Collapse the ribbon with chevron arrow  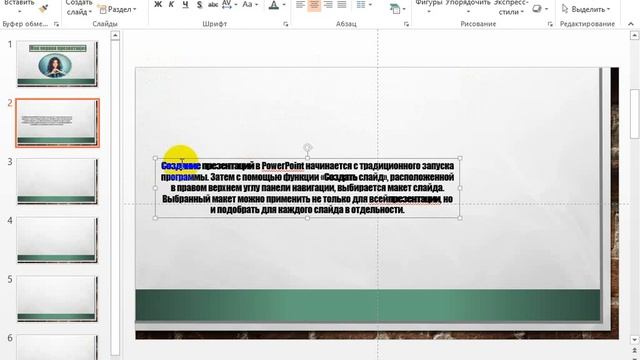coord(631,24)
